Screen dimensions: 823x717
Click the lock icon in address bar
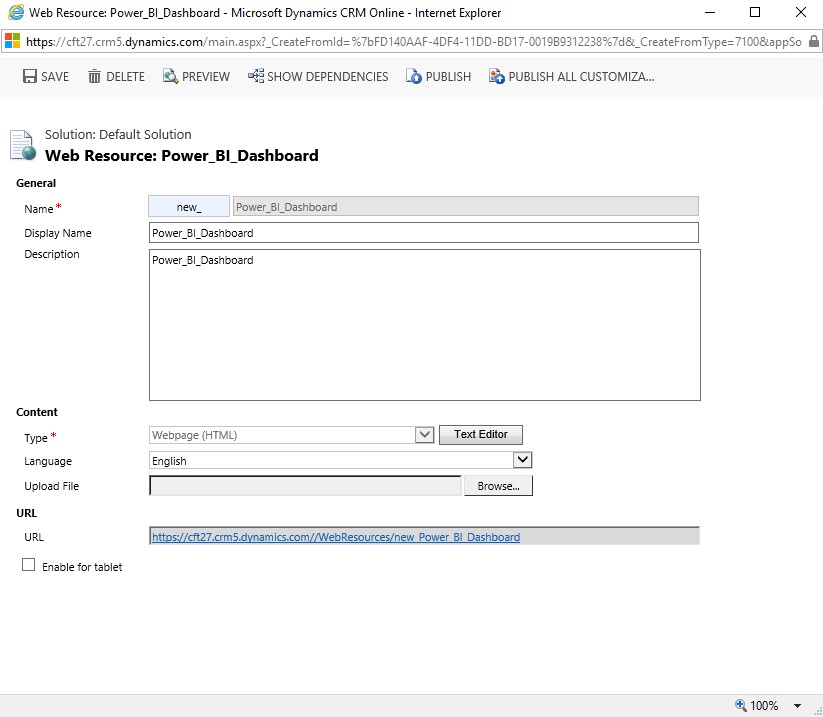(813, 43)
